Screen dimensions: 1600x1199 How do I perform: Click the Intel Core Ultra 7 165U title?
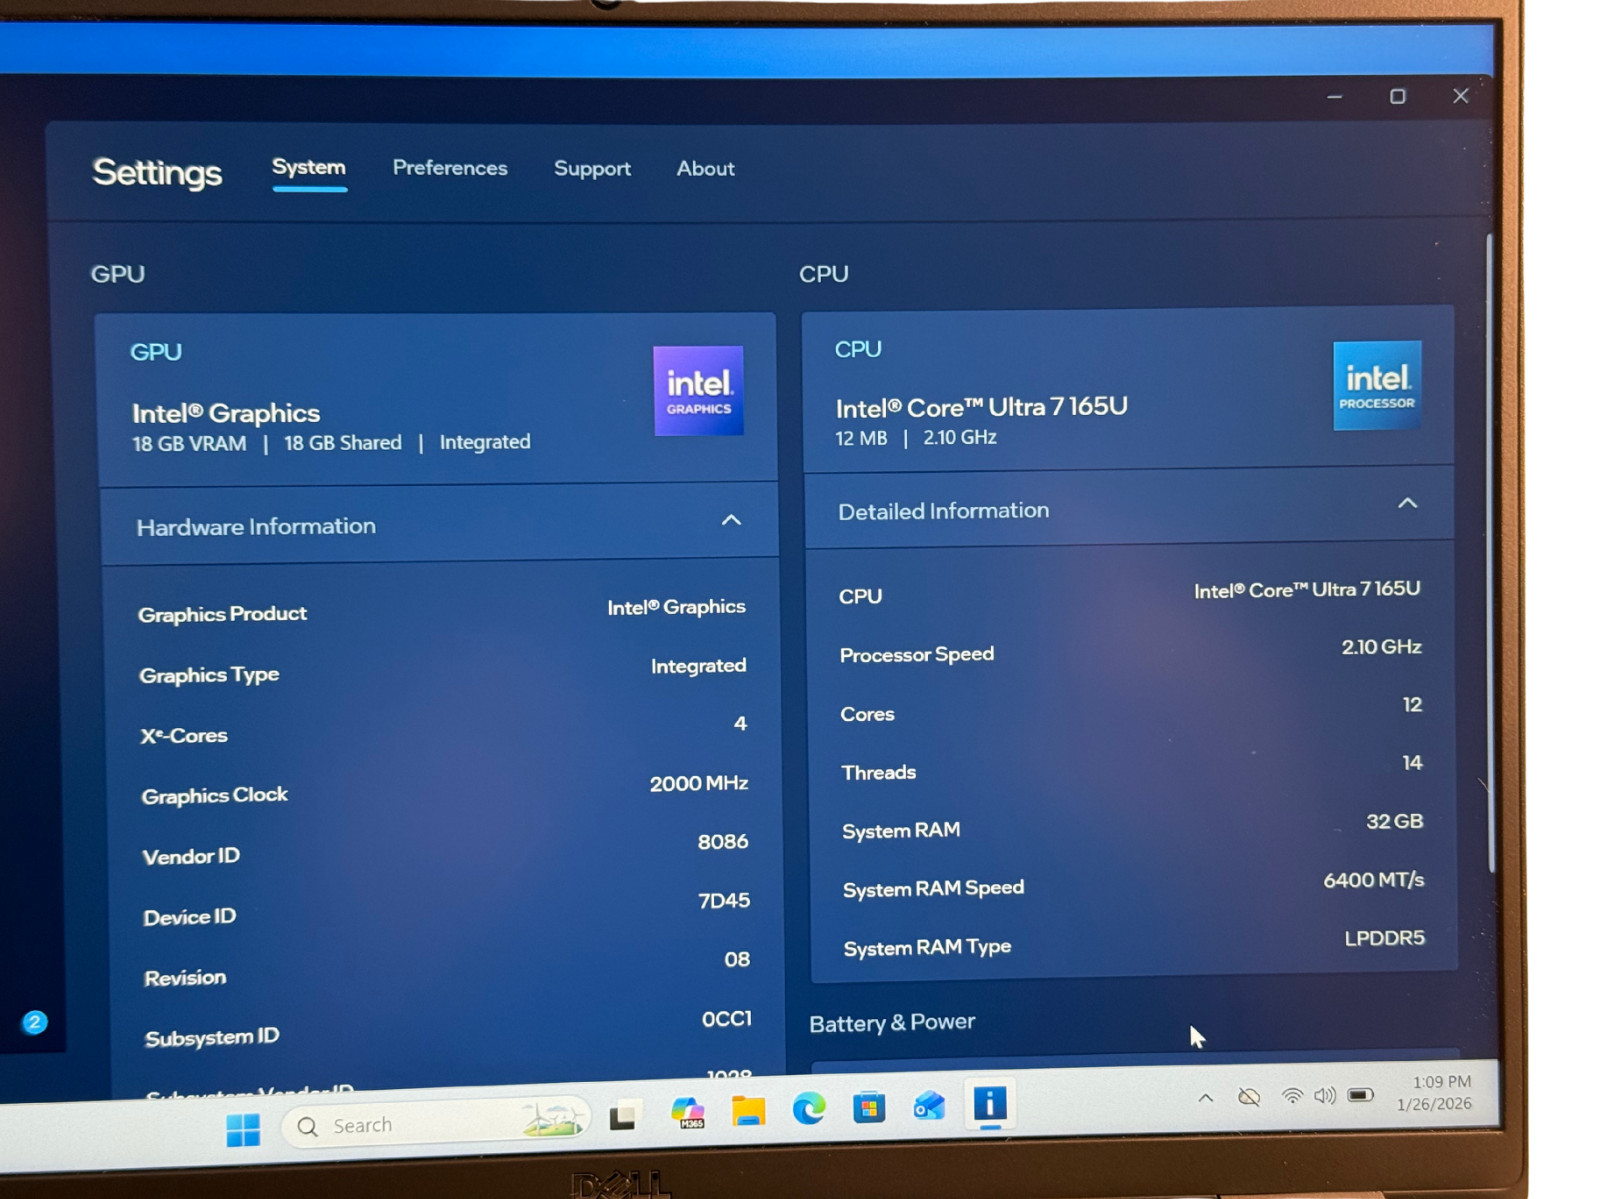(x=982, y=407)
